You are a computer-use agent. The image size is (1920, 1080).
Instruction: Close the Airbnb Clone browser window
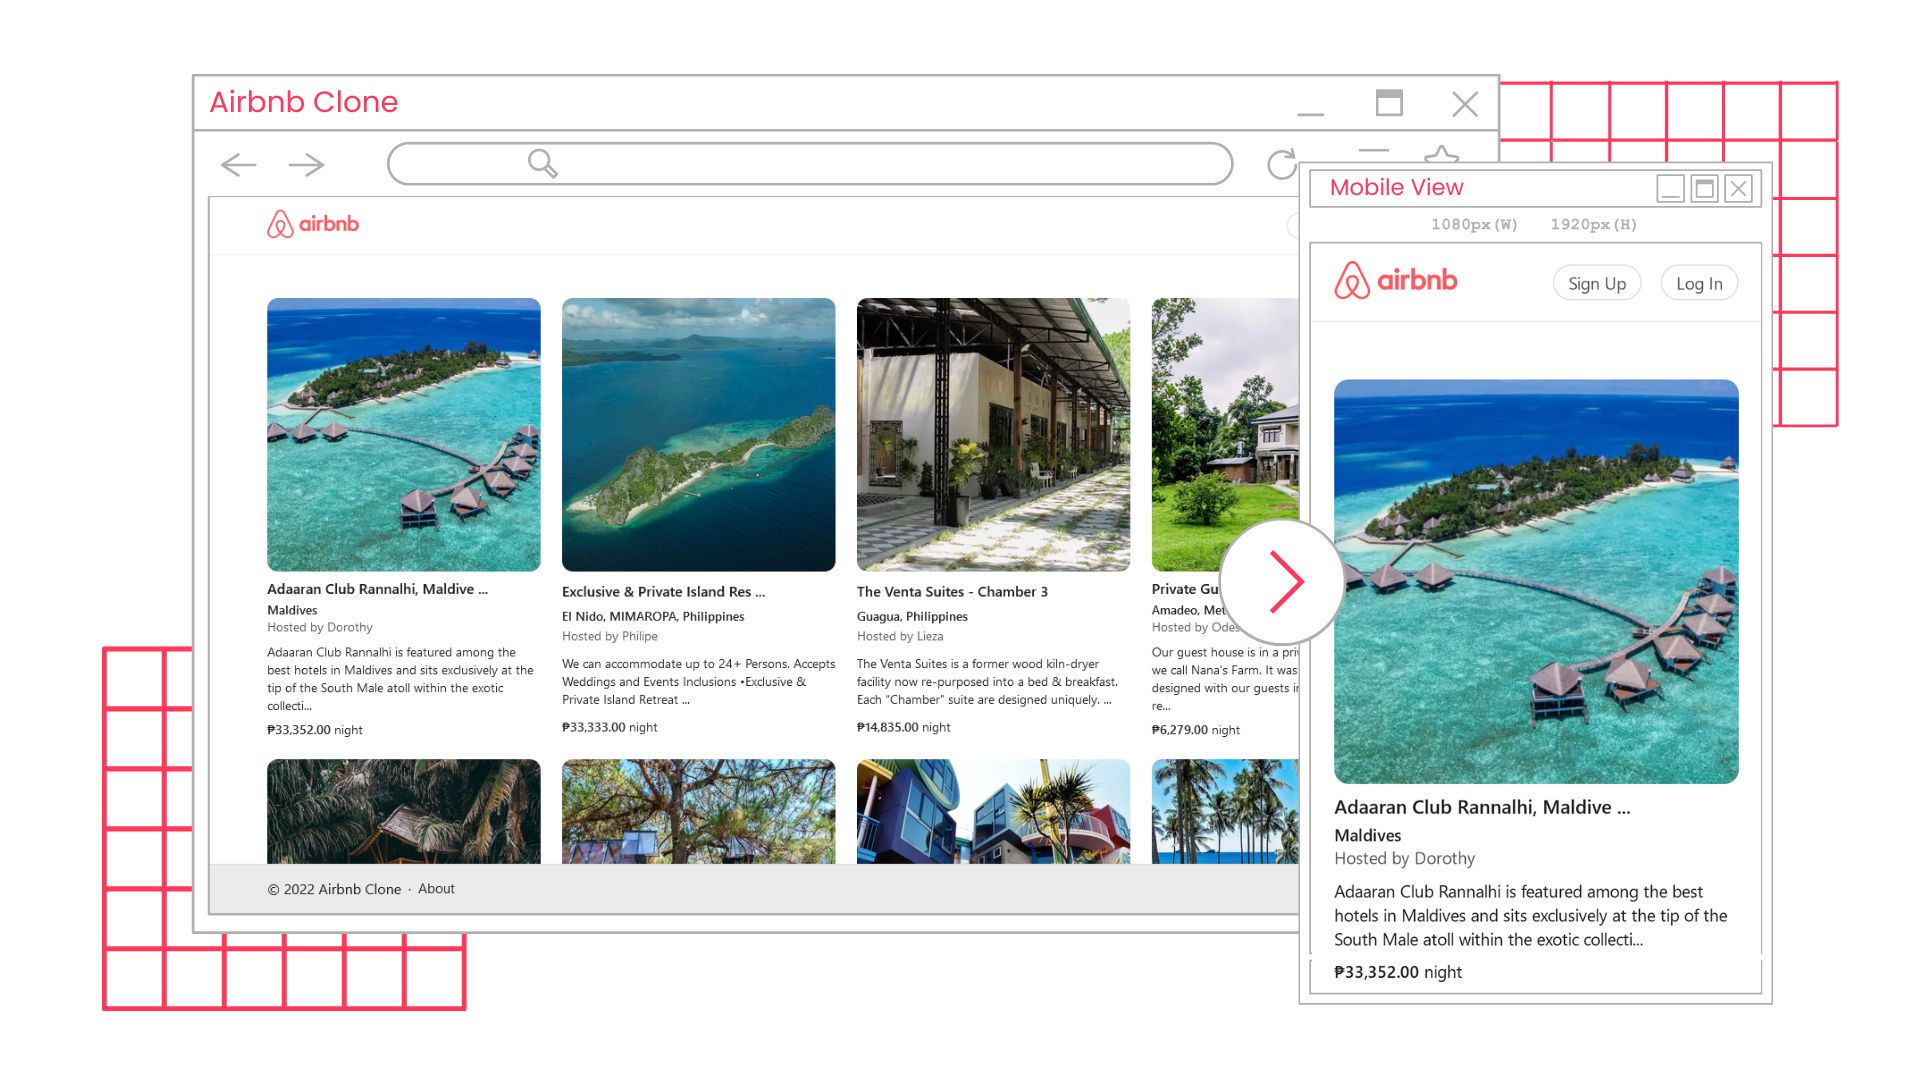tap(1465, 104)
